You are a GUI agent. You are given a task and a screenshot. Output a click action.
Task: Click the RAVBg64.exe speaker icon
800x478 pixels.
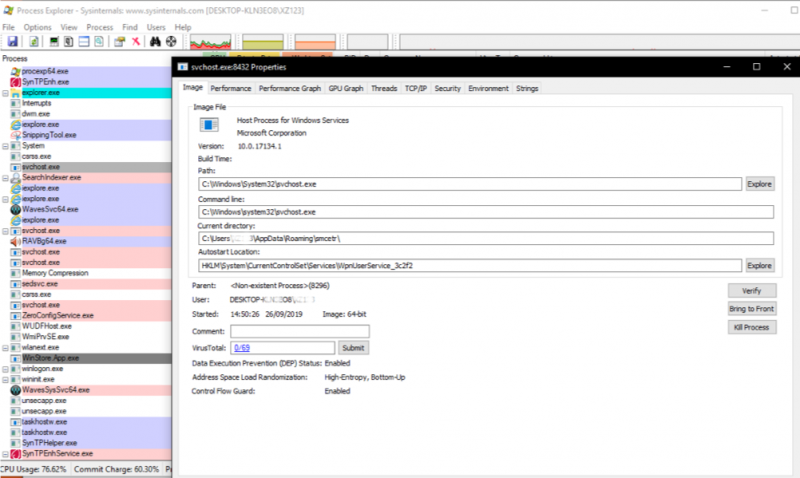[16, 241]
